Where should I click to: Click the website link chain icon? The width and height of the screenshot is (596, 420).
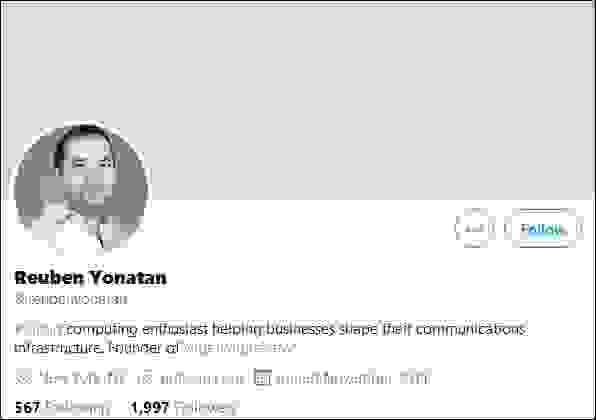(x=144, y=379)
